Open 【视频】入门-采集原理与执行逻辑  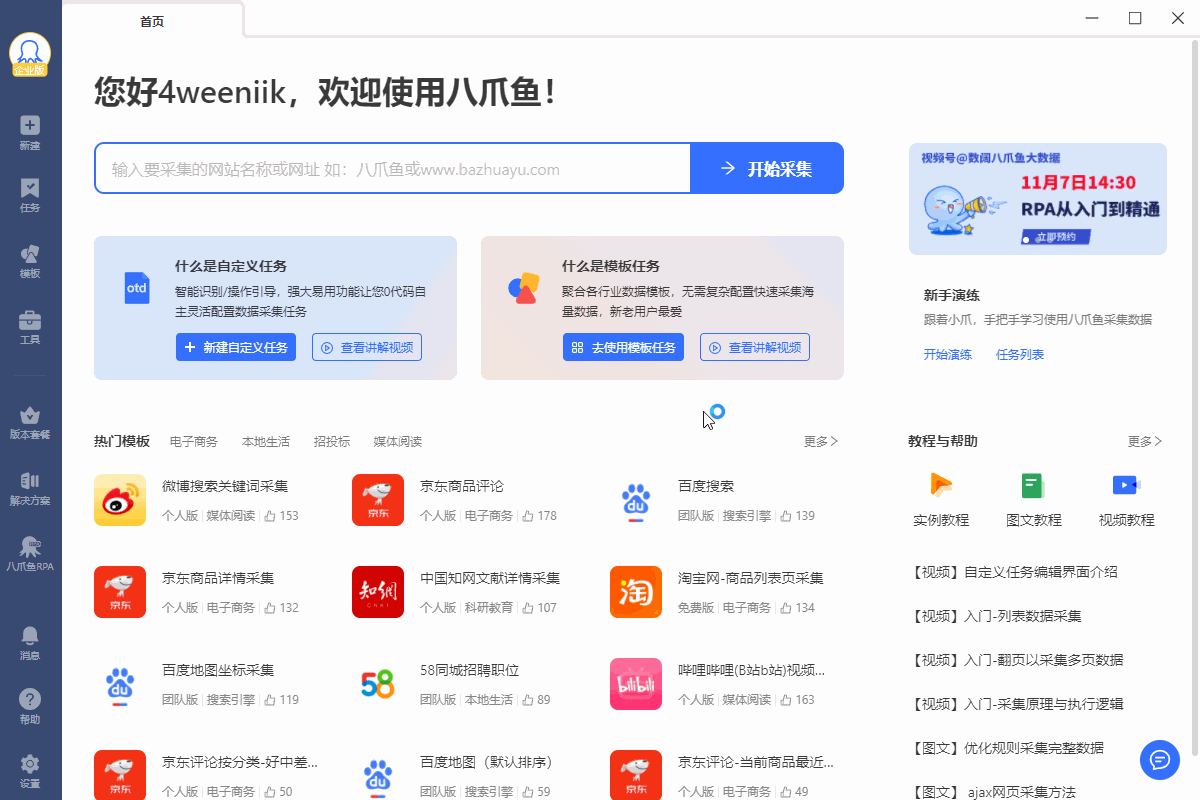[x=1016, y=704]
